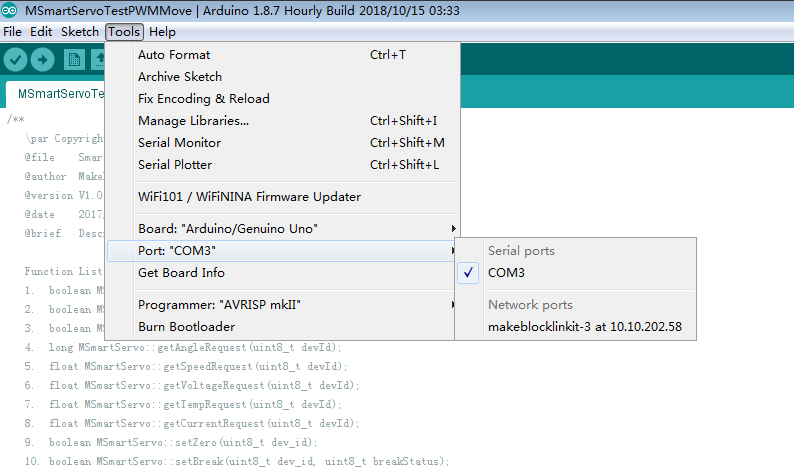Click the New sketch document icon
The image size is (794, 474).
coord(74,60)
